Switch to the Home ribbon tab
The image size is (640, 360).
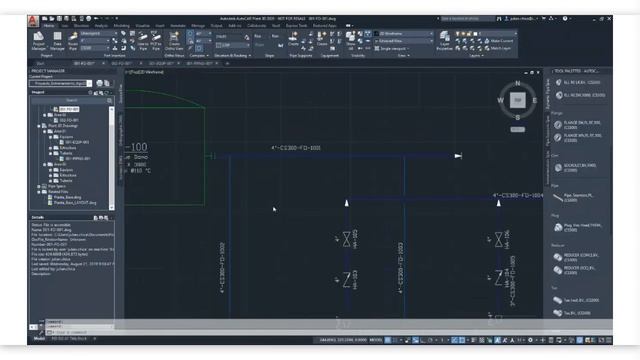pyautogui.click(x=49, y=26)
